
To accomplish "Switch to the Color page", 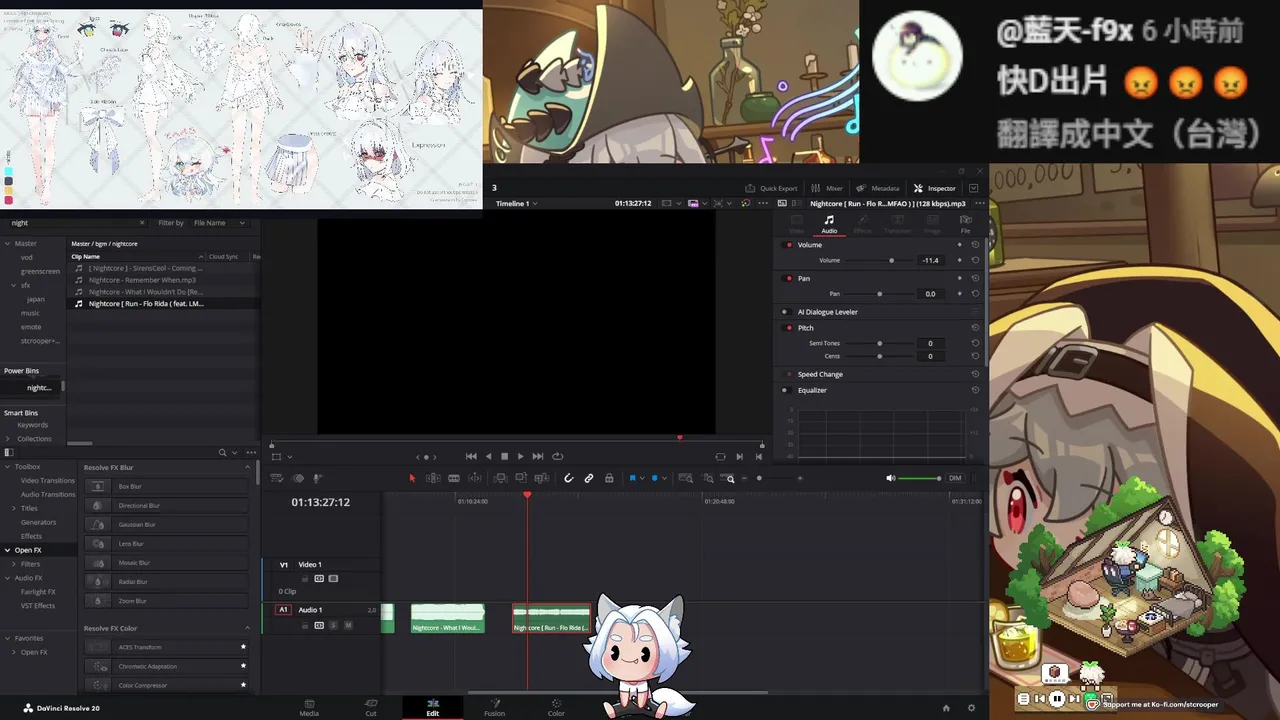I will [x=556, y=707].
